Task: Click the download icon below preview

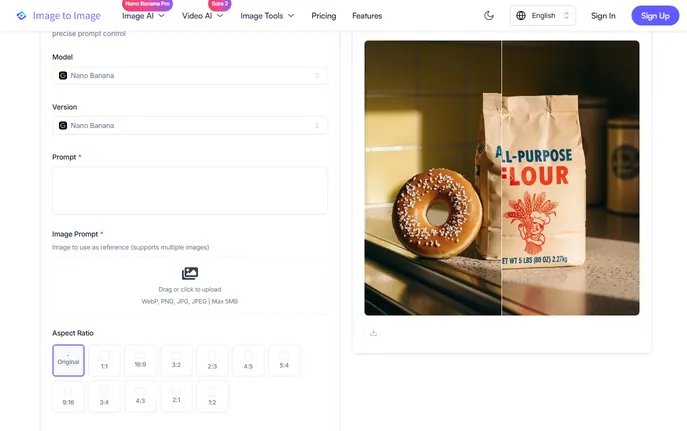Action: tap(373, 332)
